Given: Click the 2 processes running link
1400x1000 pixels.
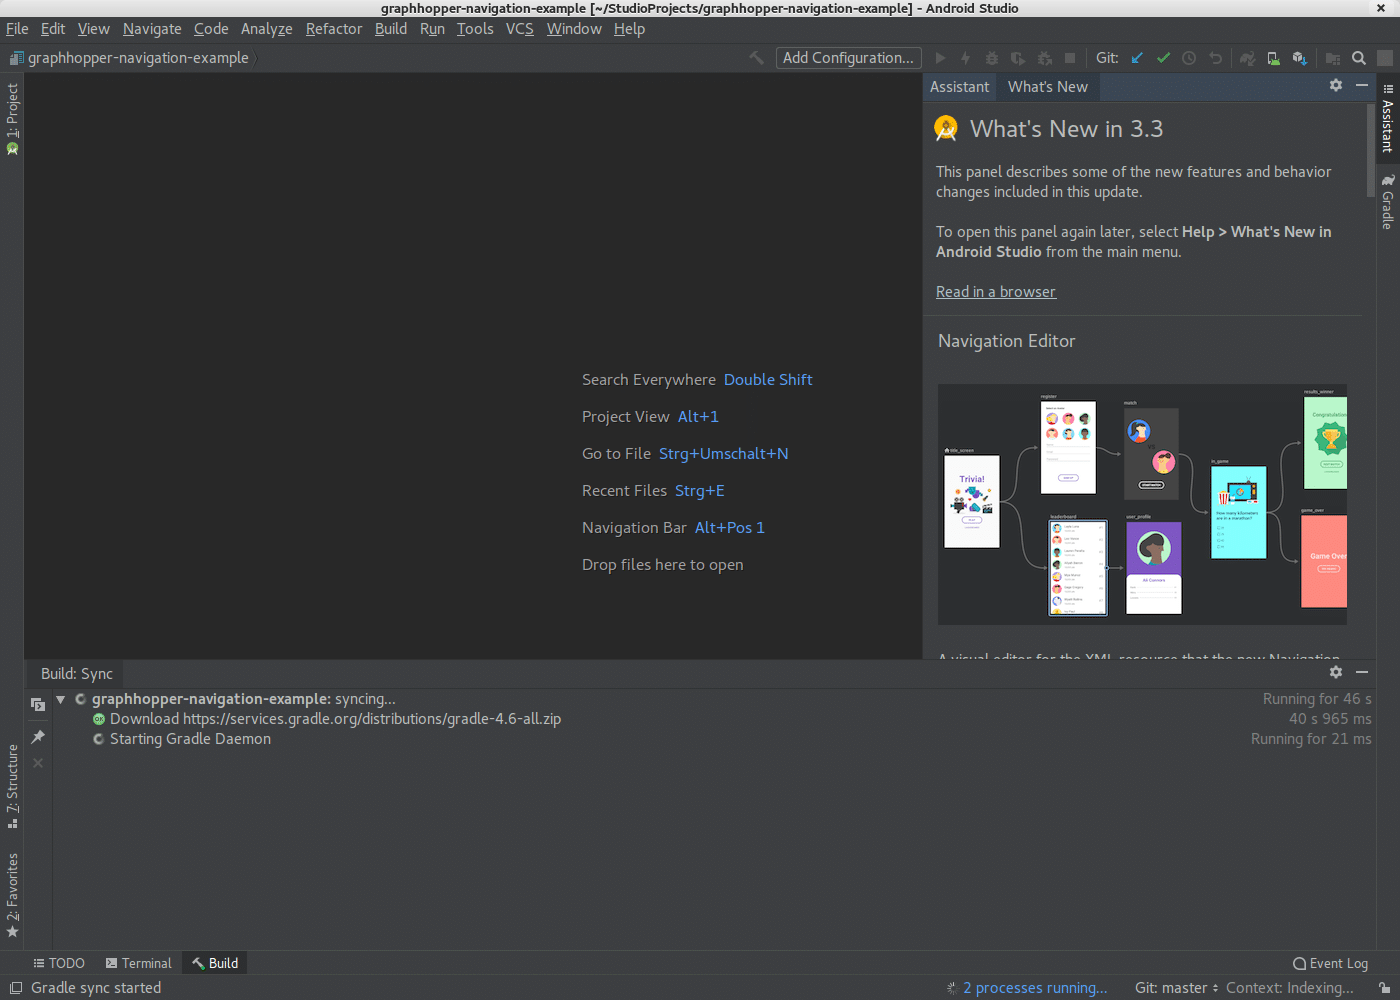Looking at the screenshot, I should [x=1035, y=988].
